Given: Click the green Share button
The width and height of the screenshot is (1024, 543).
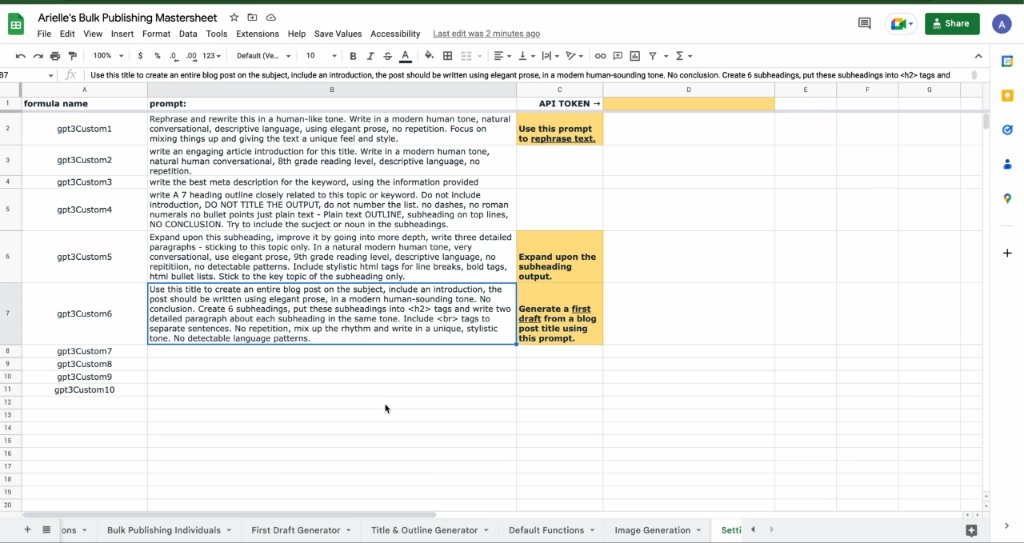Looking at the screenshot, I should tap(952, 24).
